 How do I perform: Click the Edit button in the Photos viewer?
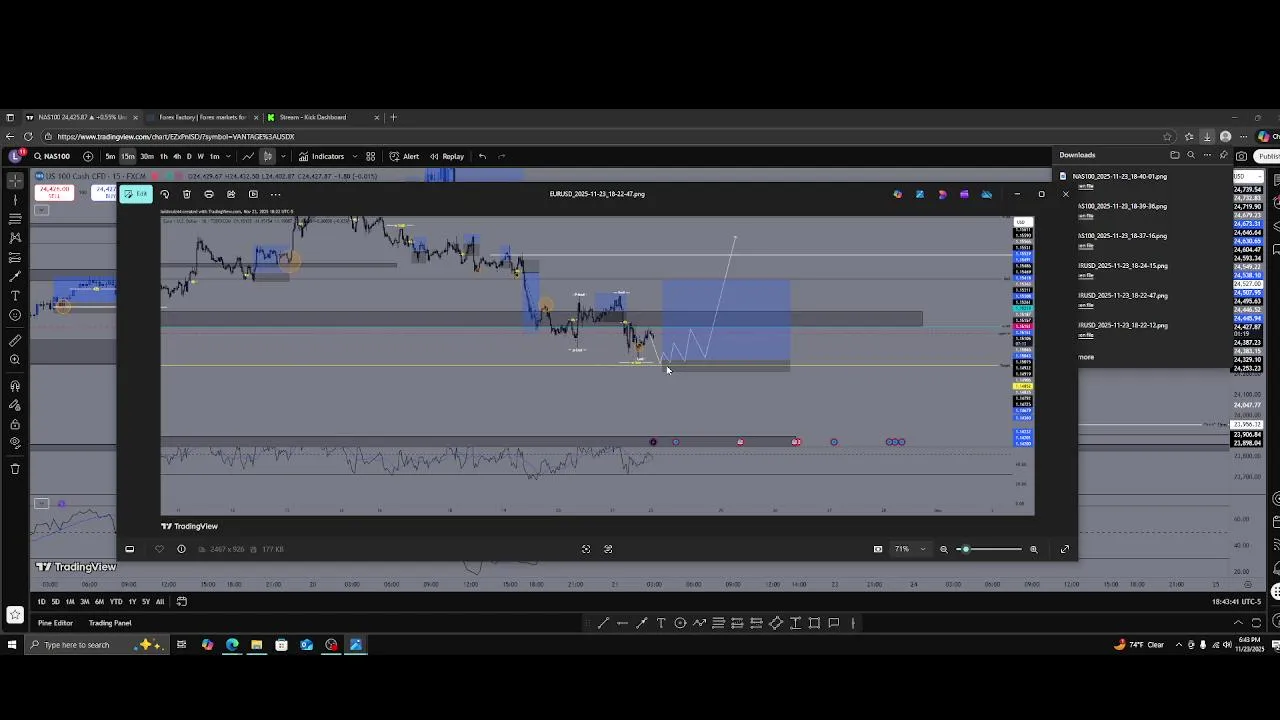tap(136, 194)
